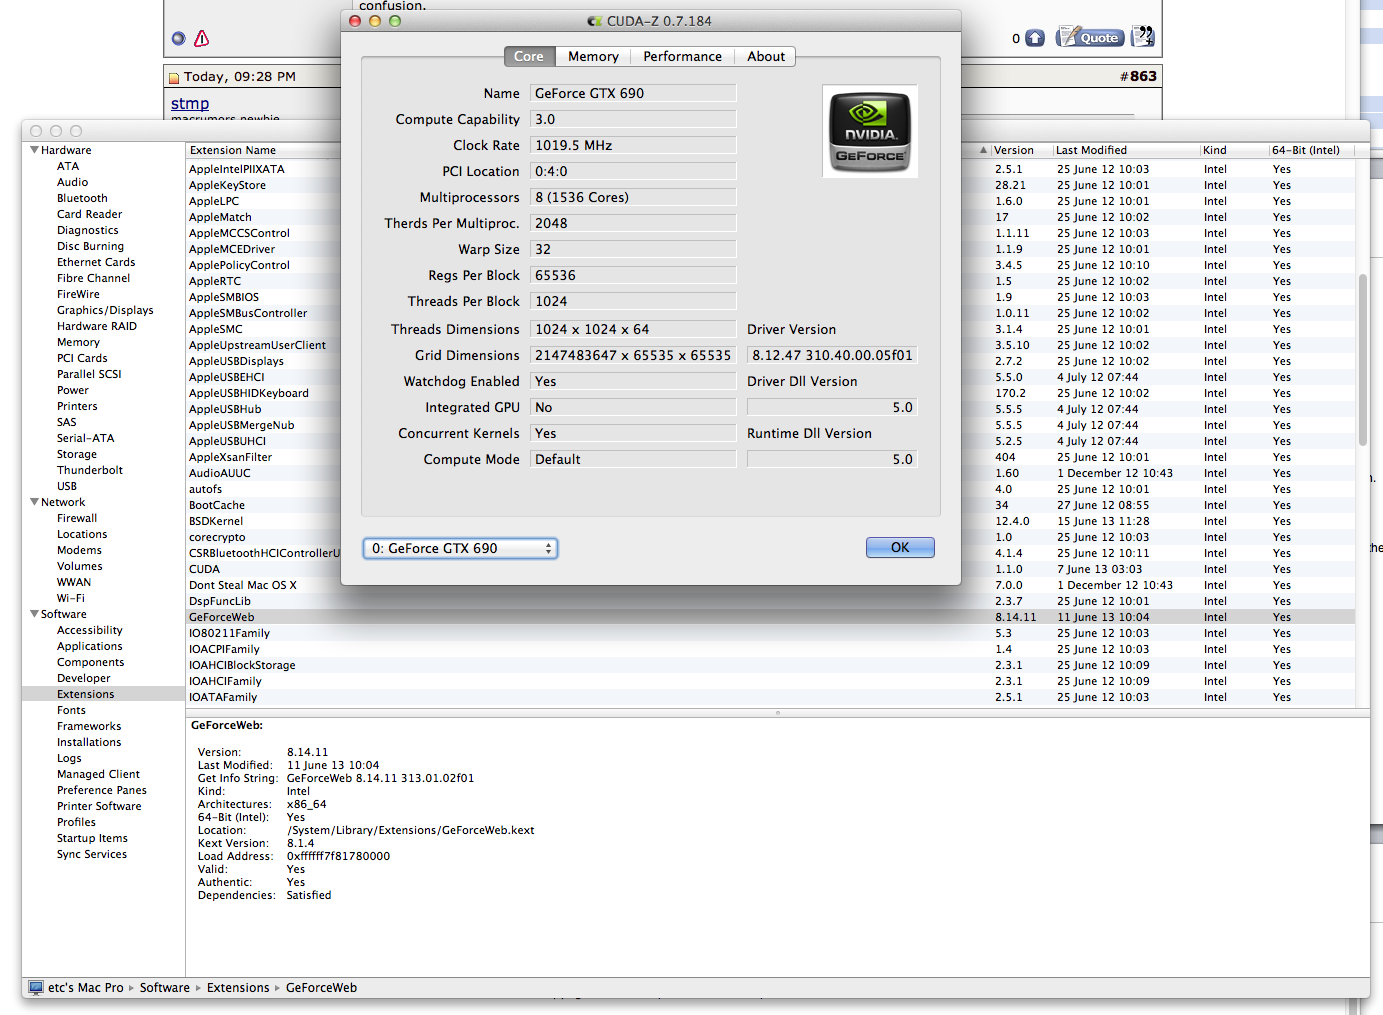Click Extensions in the path bar

point(238,987)
